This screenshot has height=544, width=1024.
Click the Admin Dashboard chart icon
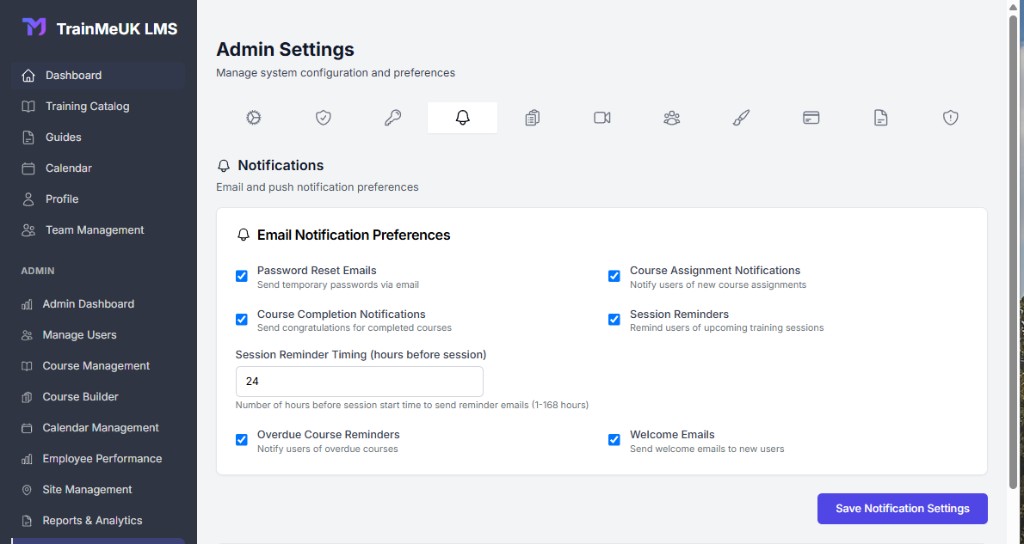coord(27,304)
